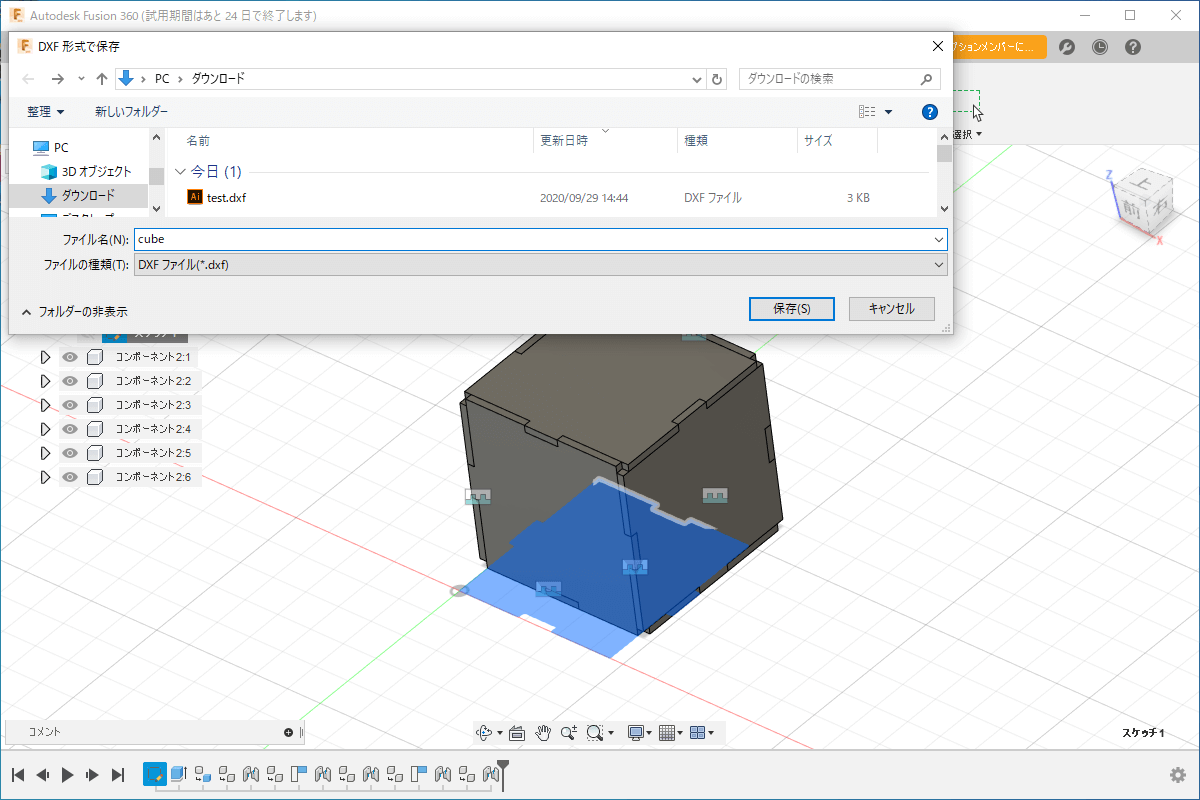Toggle visibility of コンポーネント2:2

click(70, 381)
